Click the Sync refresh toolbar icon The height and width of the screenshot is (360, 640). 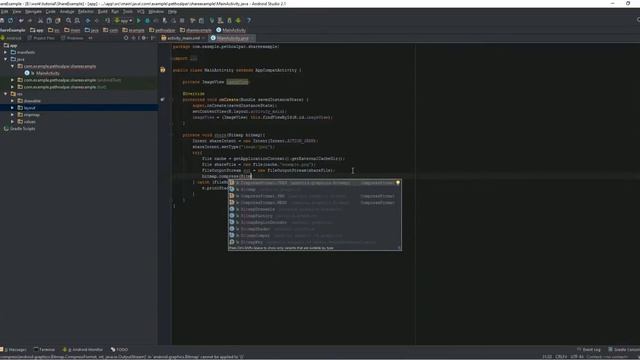point(11,20)
